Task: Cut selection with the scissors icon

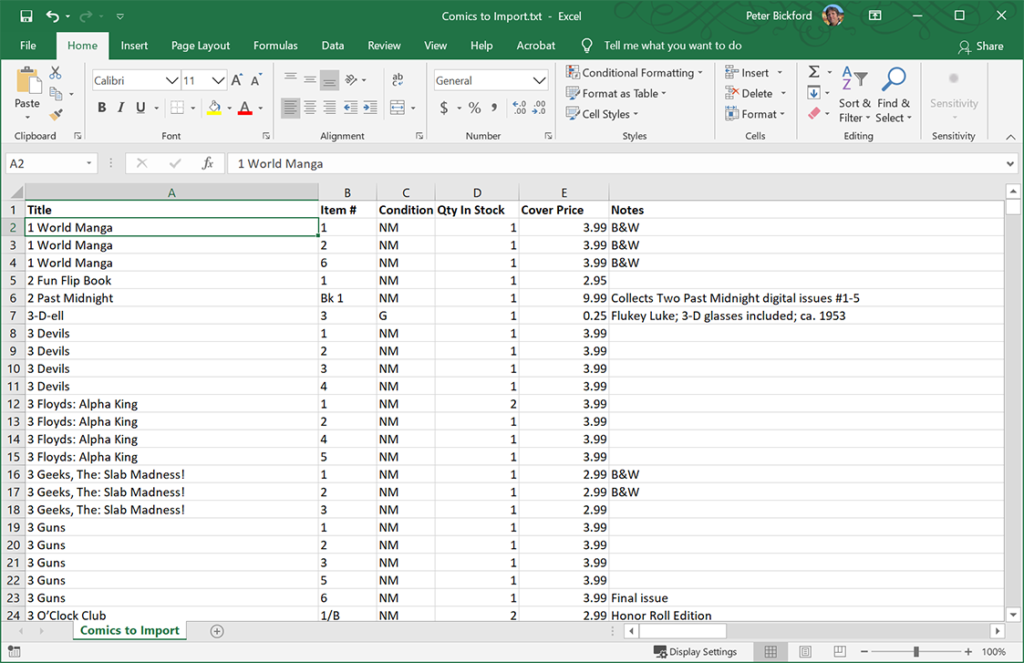Action: tap(56, 73)
